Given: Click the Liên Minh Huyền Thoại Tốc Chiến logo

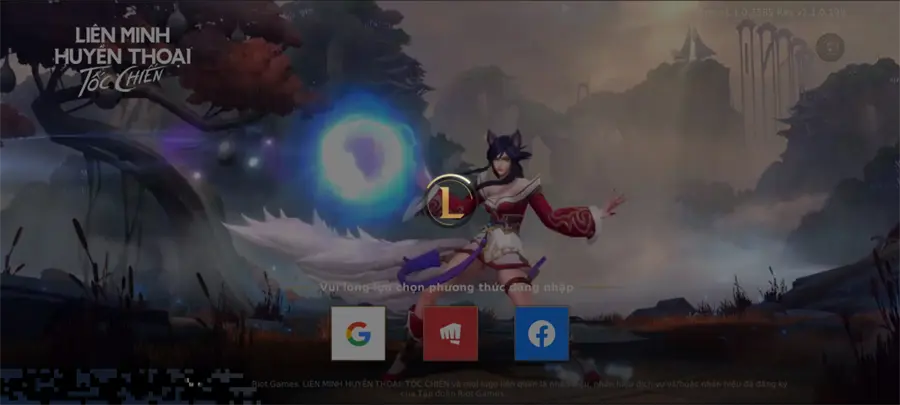Looking at the screenshot, I should tap(122, 60).
